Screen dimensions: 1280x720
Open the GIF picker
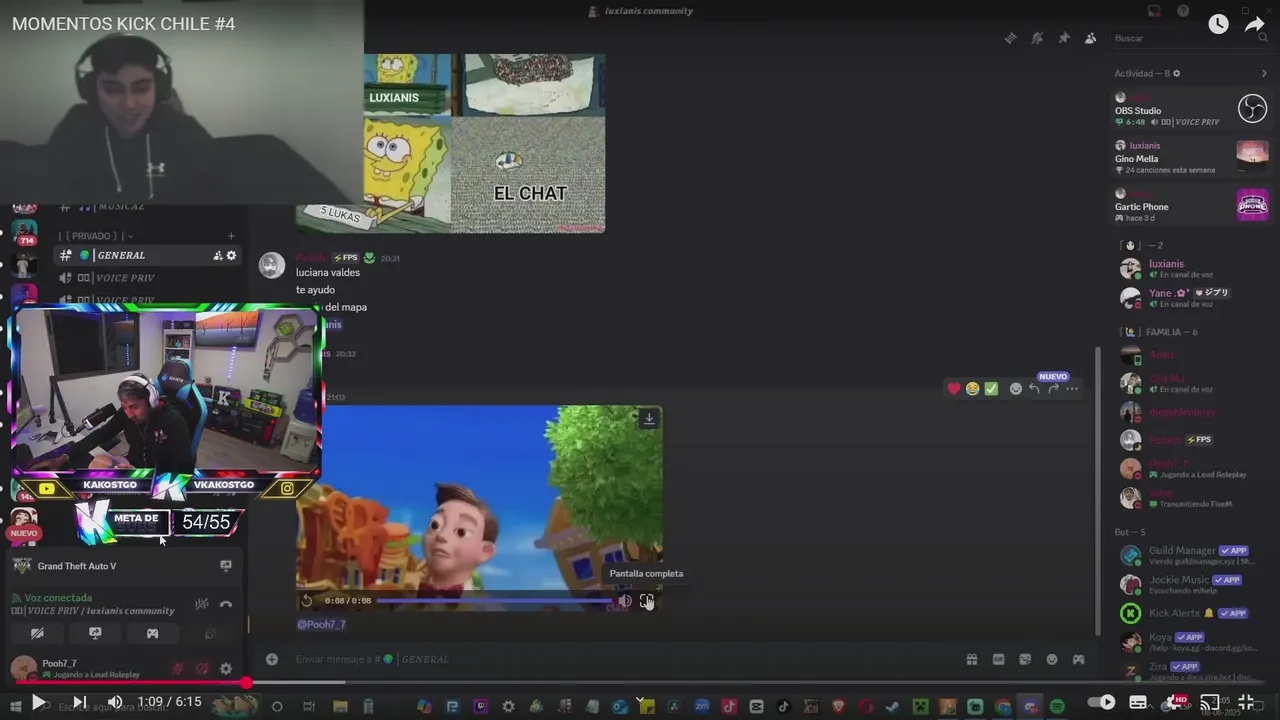pos(998,659)
